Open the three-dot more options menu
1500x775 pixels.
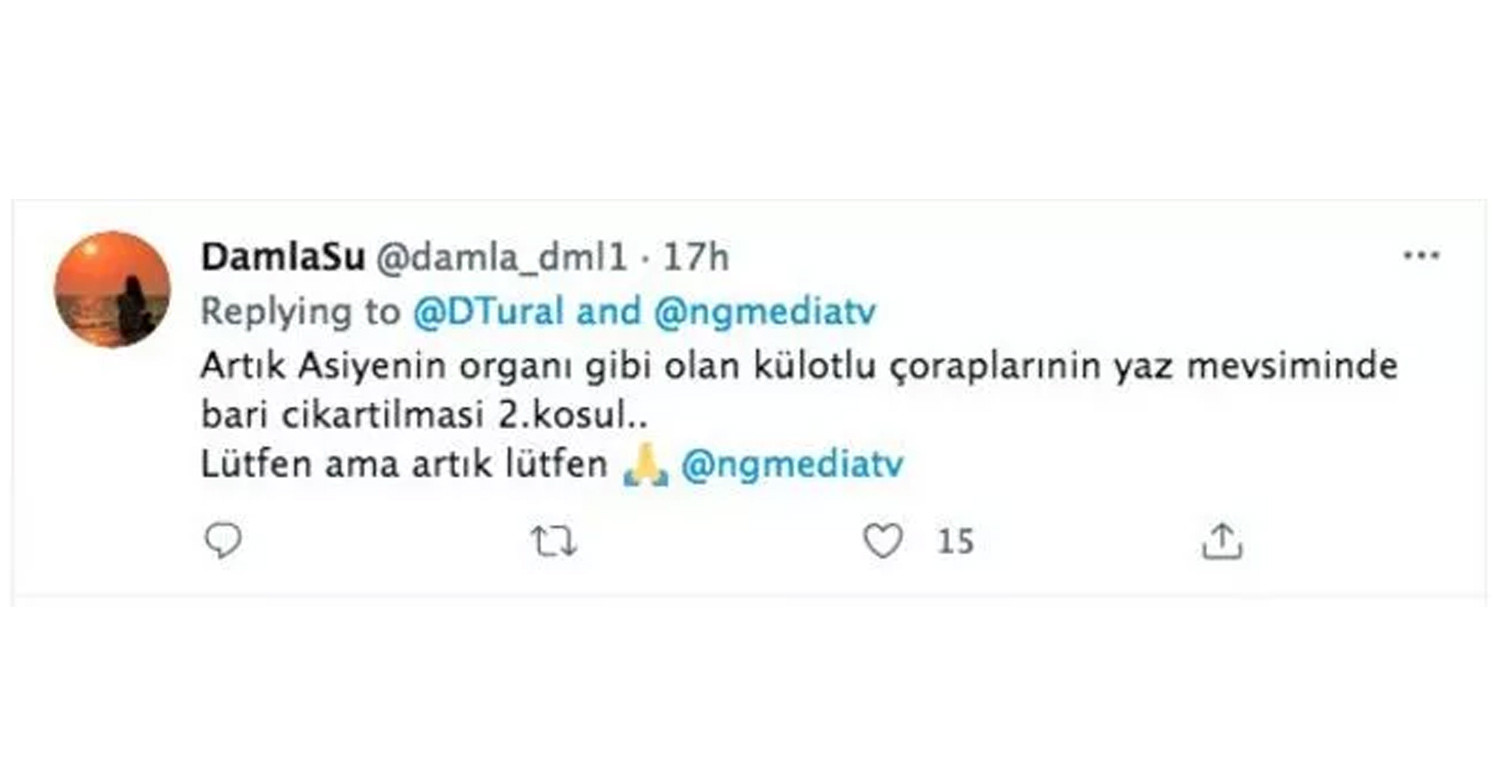tap(1421, 256)
